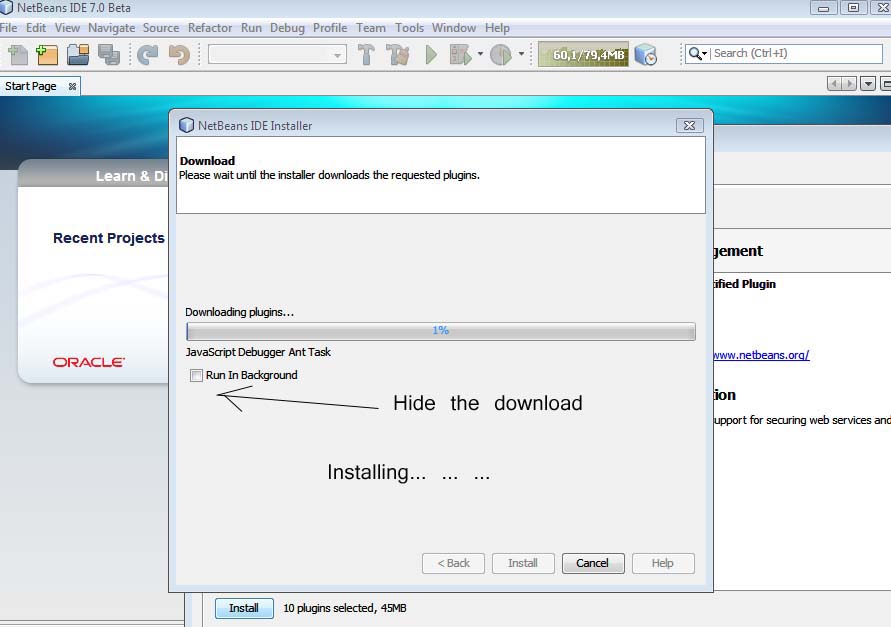The height and width of the screenshot is (627, 891).
Task: Open the Navigate menu
Action: tap(111, 28)
